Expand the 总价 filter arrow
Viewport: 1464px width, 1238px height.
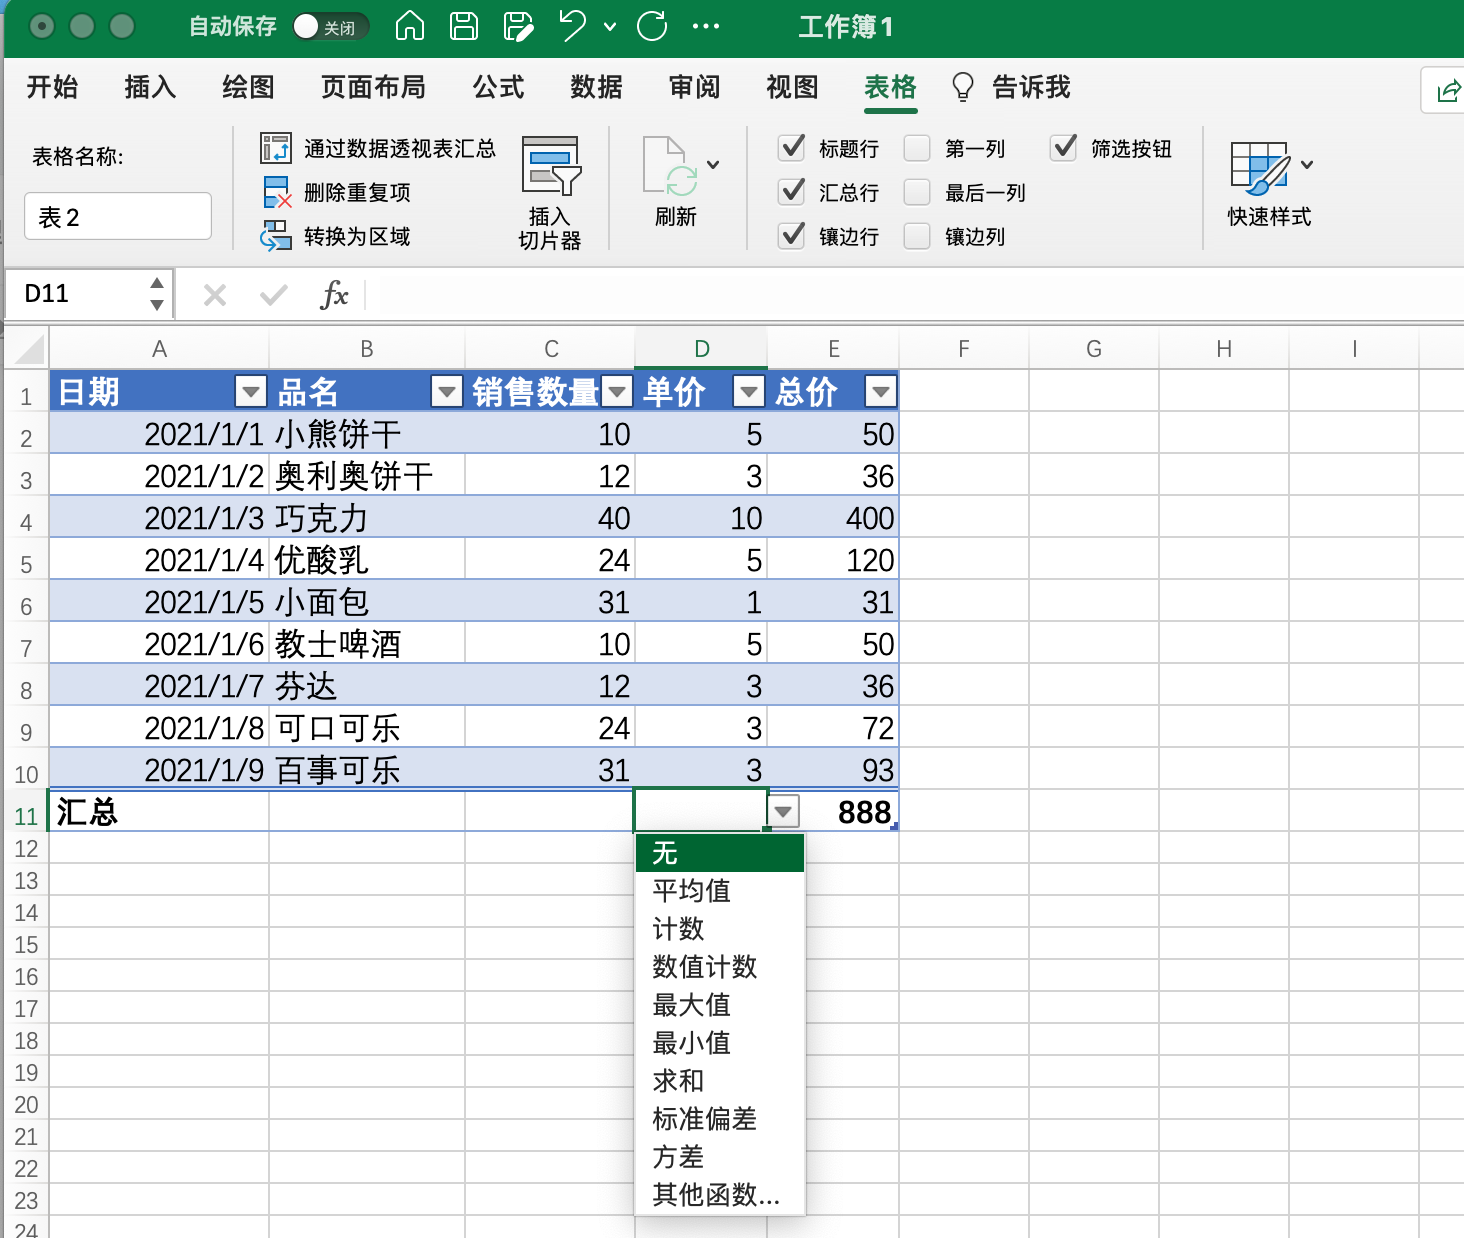pyautogui.click(x=880, y=391)
